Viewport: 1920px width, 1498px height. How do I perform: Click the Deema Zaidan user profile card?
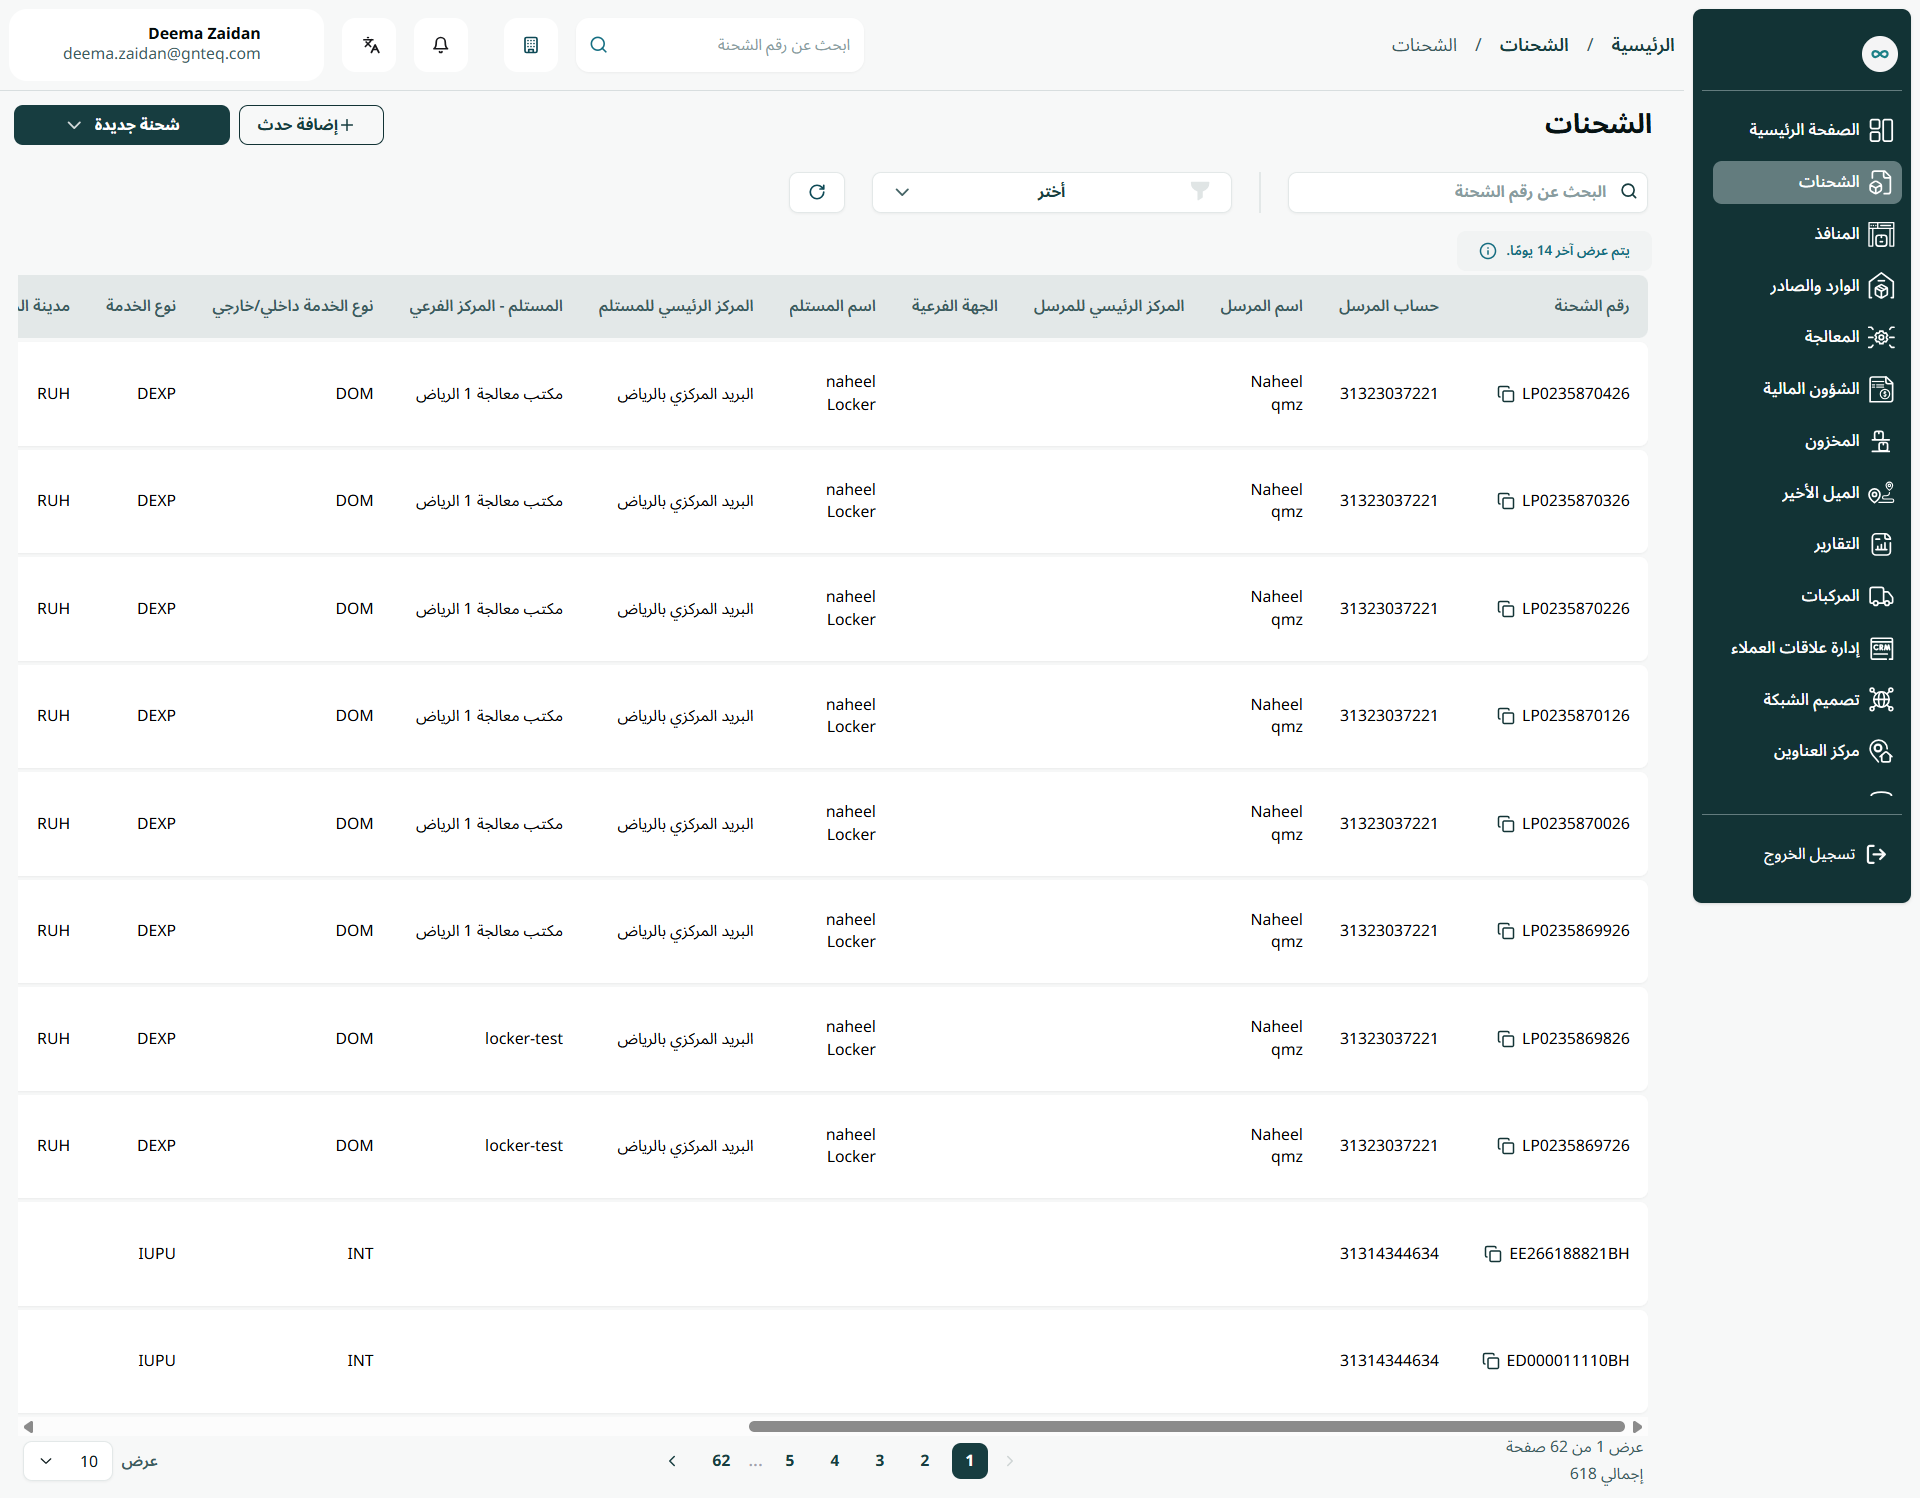click(x=166, y=45)
